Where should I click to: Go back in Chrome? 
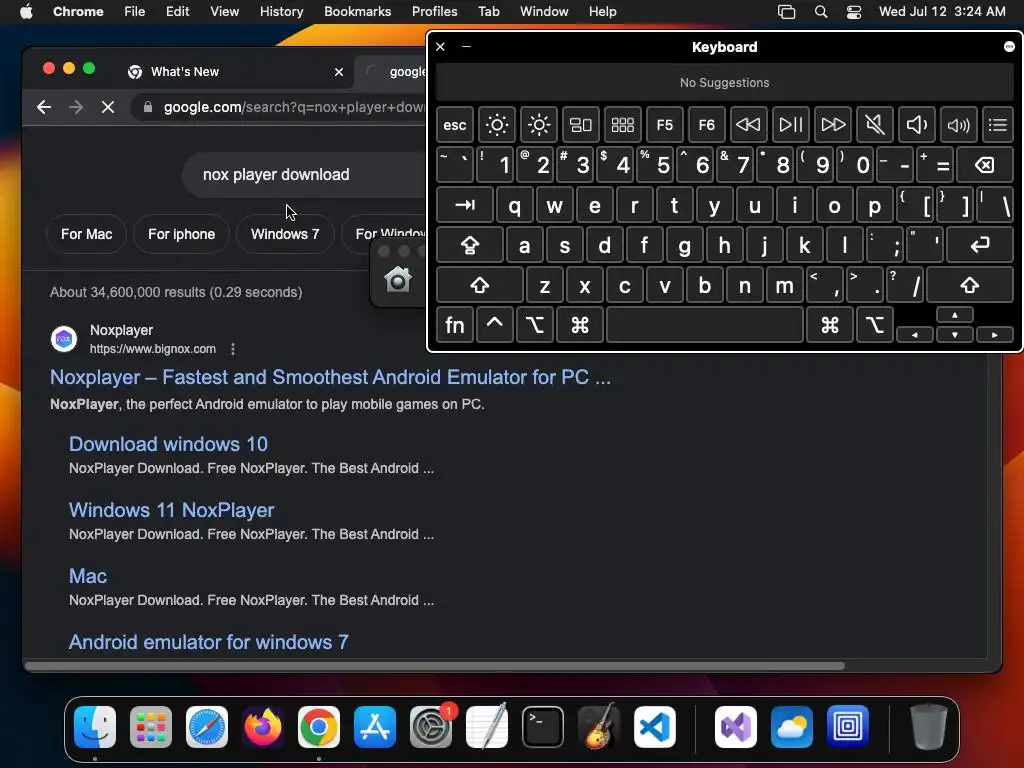(x=44, y=107)
